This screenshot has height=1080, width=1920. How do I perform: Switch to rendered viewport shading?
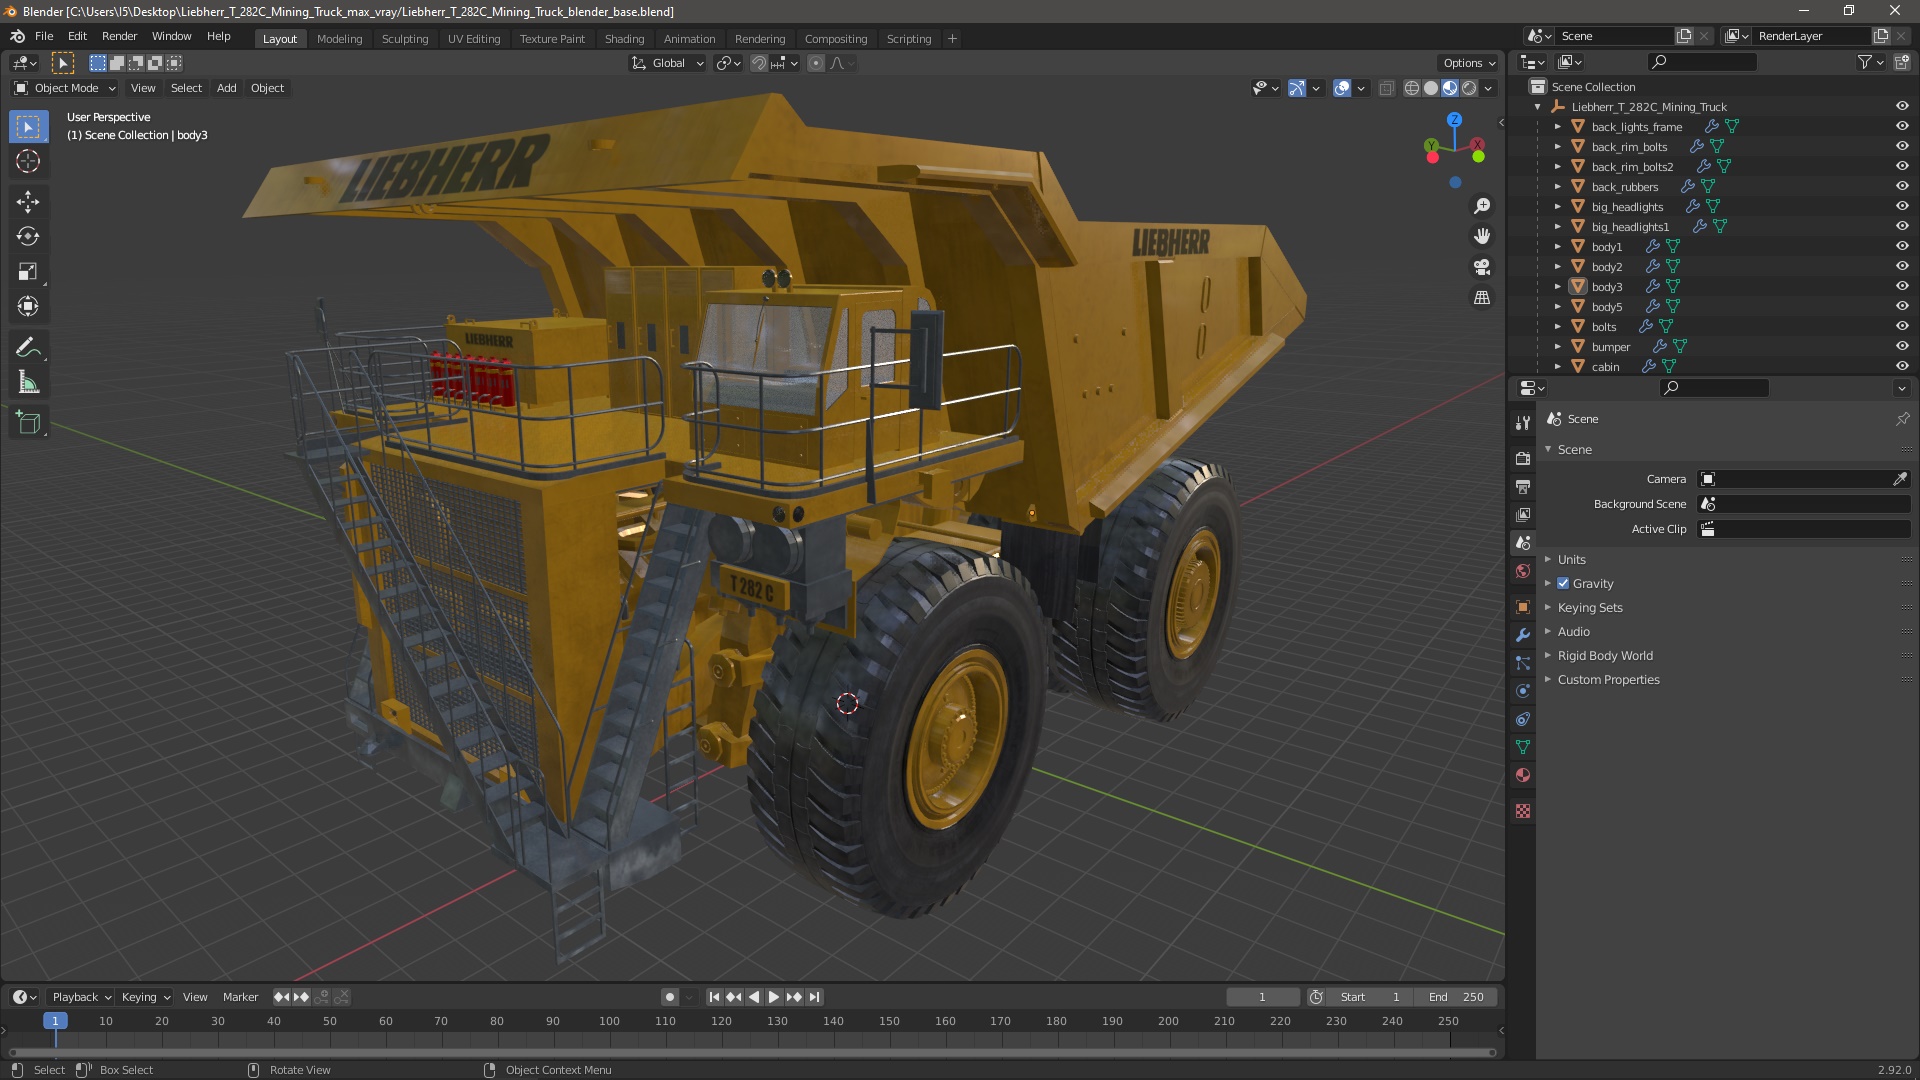click(1469, 88)
